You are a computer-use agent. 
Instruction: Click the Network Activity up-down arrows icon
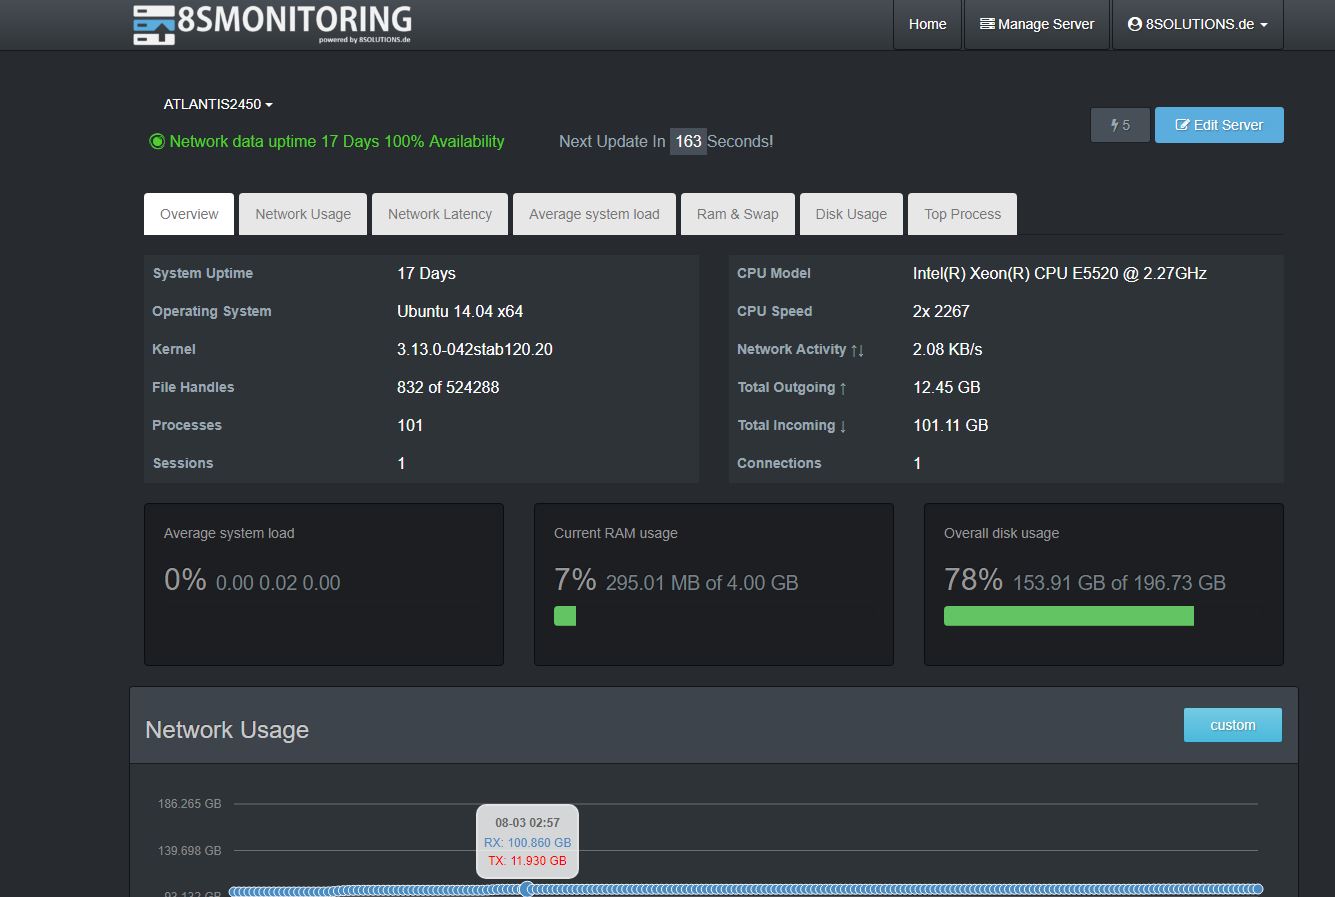(x=857, y=350)
